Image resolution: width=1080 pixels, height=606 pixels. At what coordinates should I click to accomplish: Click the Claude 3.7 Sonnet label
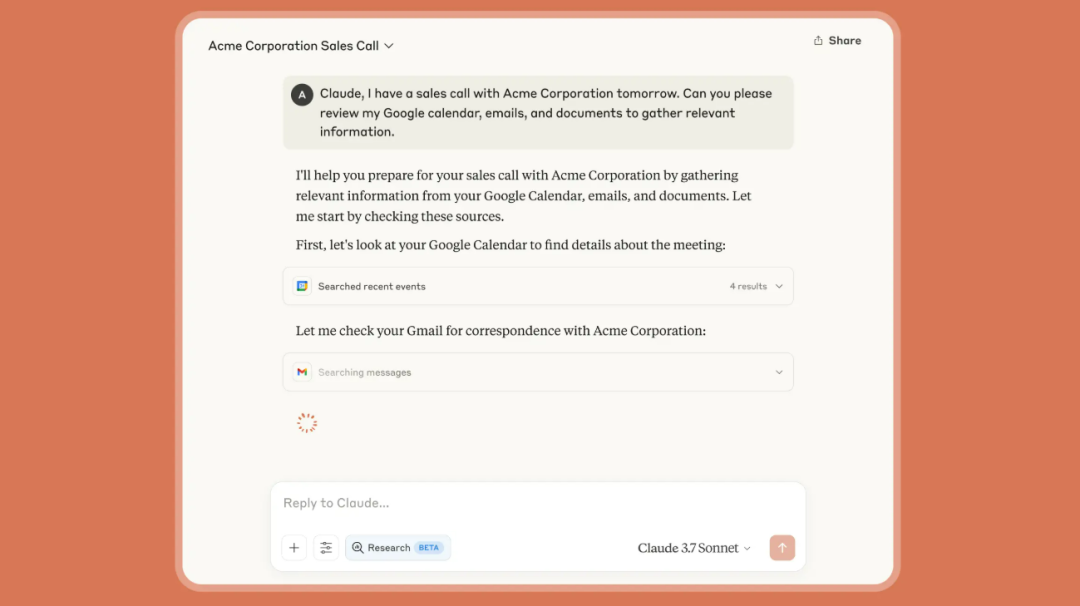[x=687, y=548]
